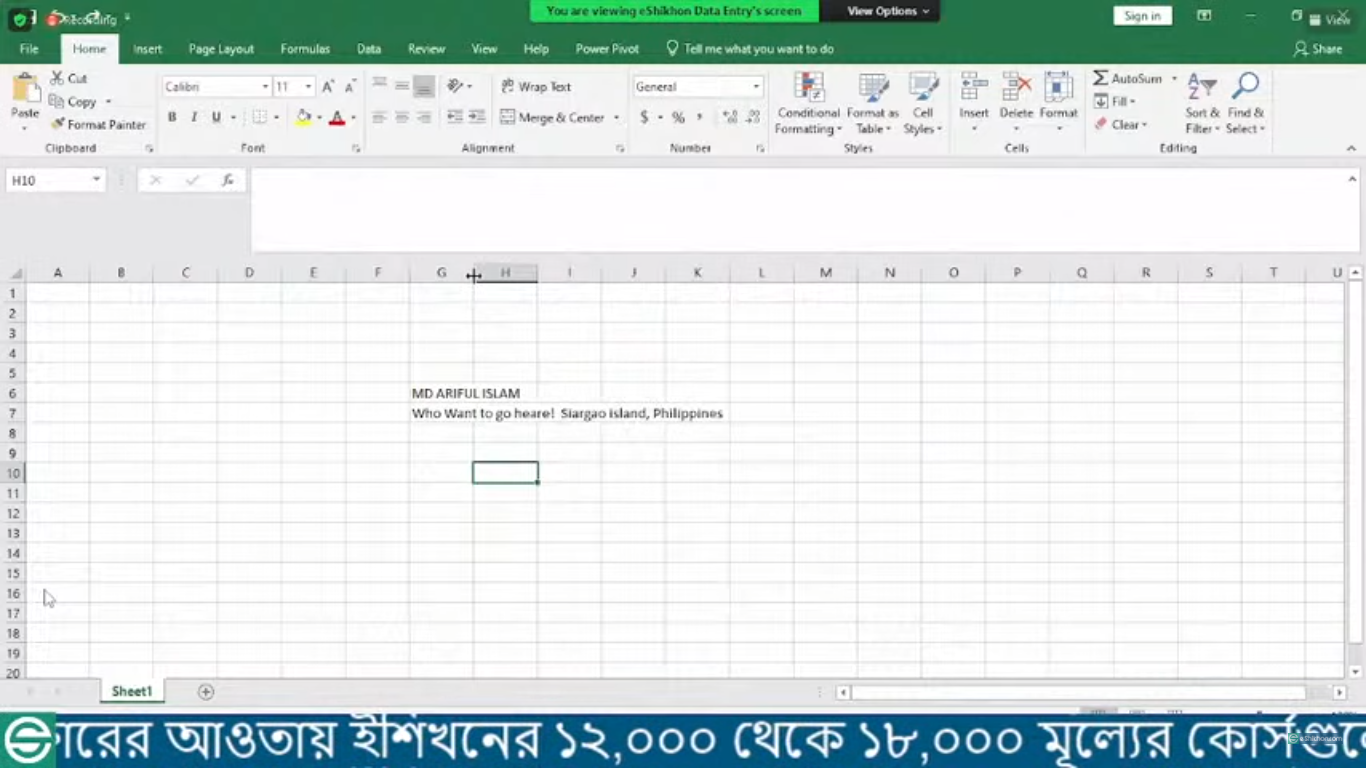This screenshot has height=768, width=1366.
Task: Click the yellow Fill Color swatch
Action: [x=304, y=117]
